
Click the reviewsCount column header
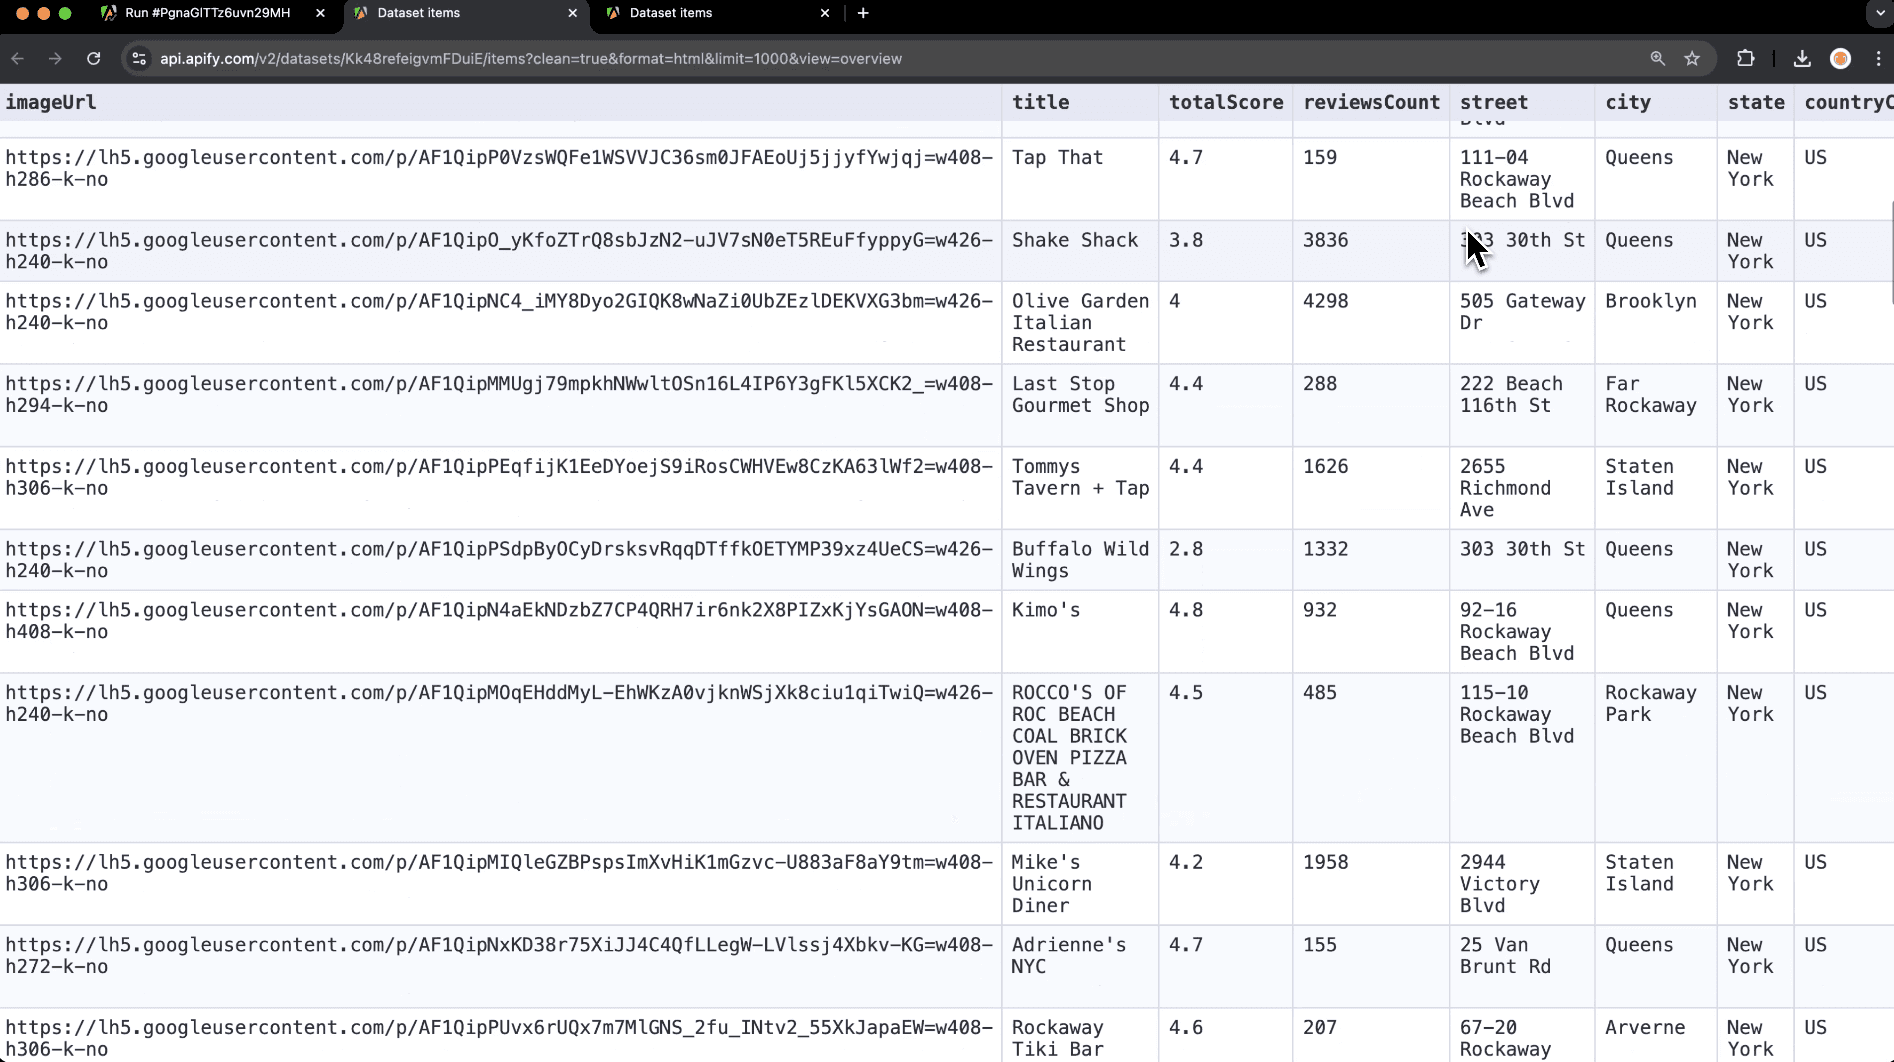click(x=1371, y=102)
